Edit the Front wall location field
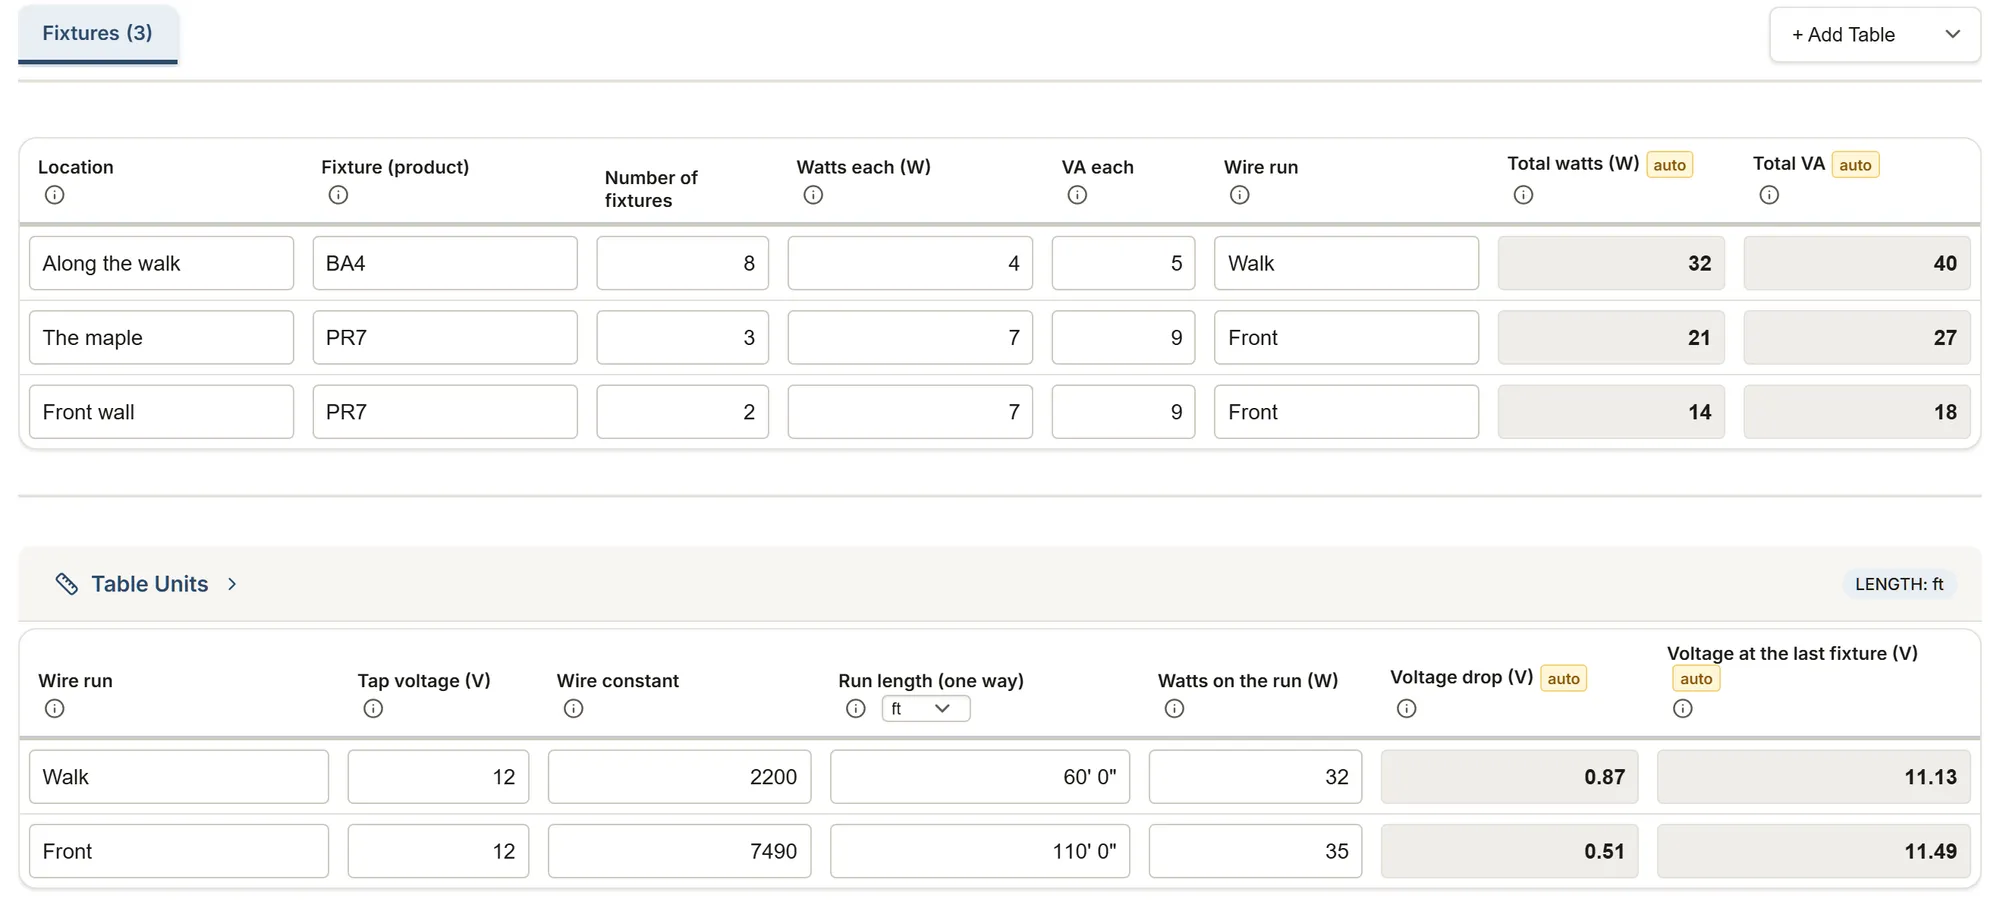Image resolution: width=2000 pixels, height=907 pixels. pos(161,412)
